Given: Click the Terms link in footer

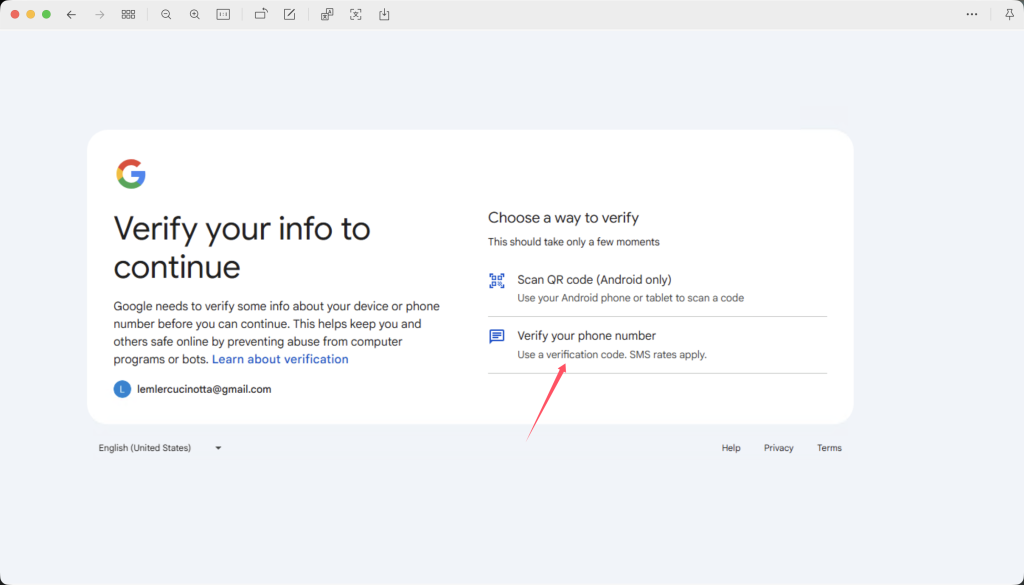Looking at the screenshot, I should (829, 448).
